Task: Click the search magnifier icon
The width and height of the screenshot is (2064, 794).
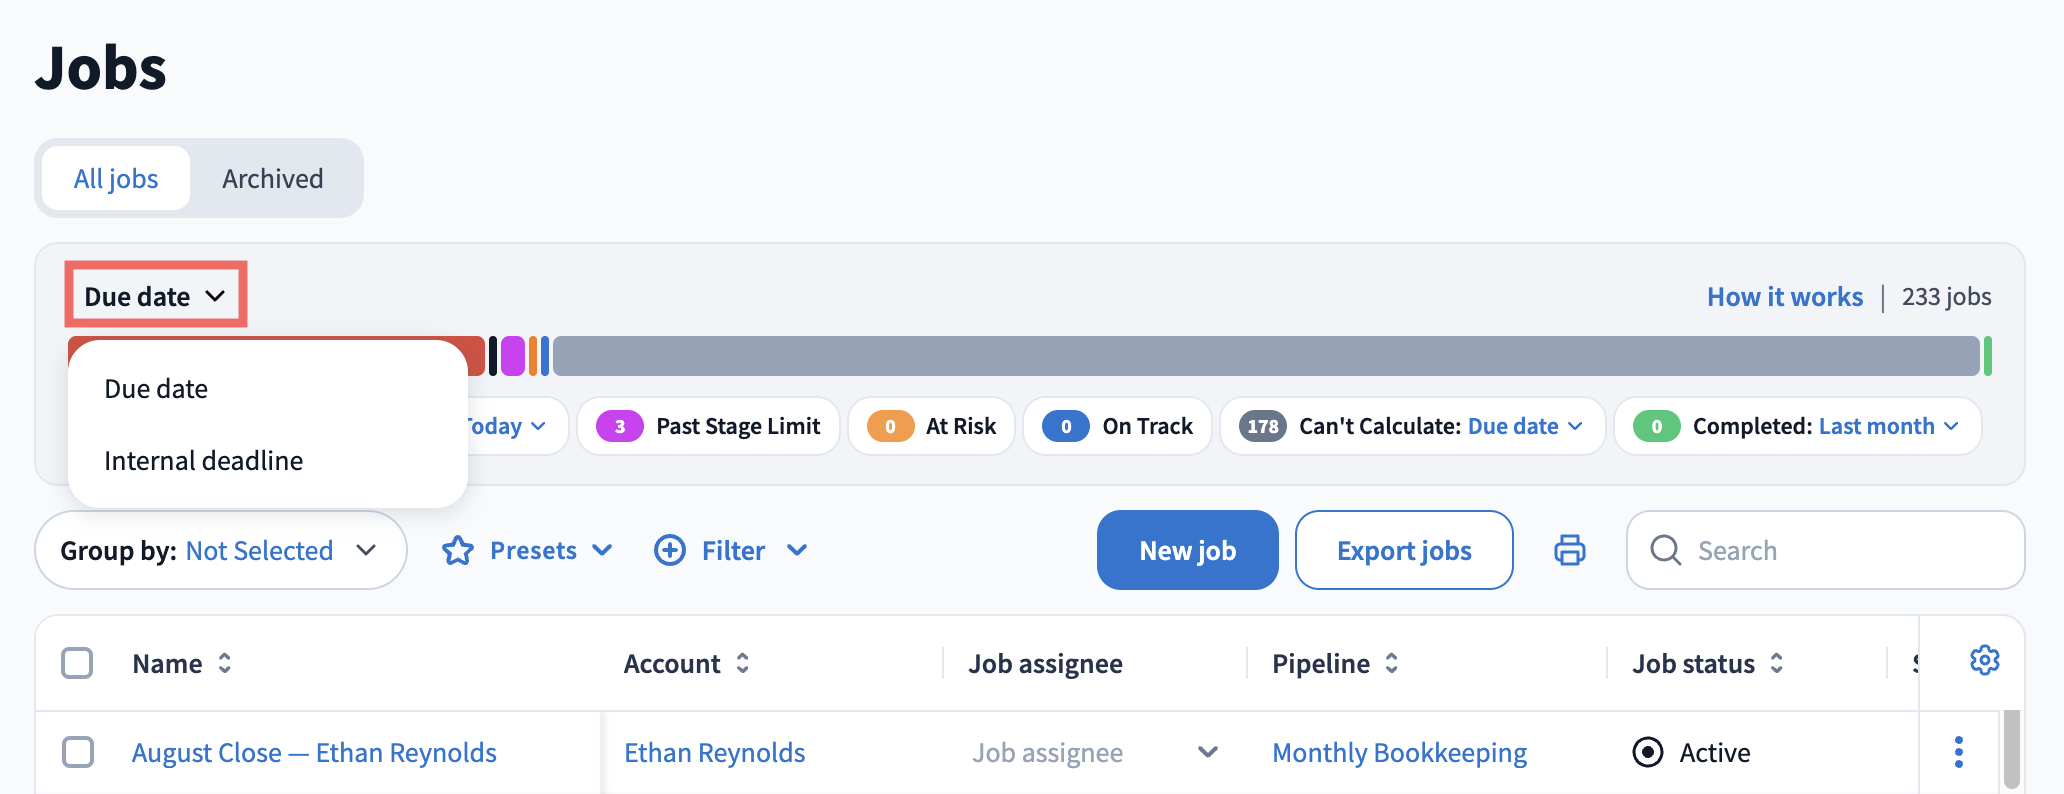Action: point(1665,550)
